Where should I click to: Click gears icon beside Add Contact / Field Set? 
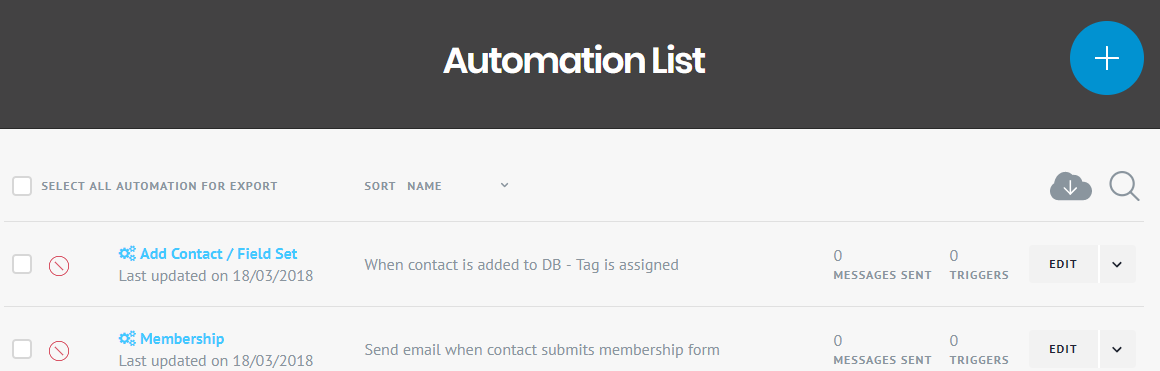point(127,254)
